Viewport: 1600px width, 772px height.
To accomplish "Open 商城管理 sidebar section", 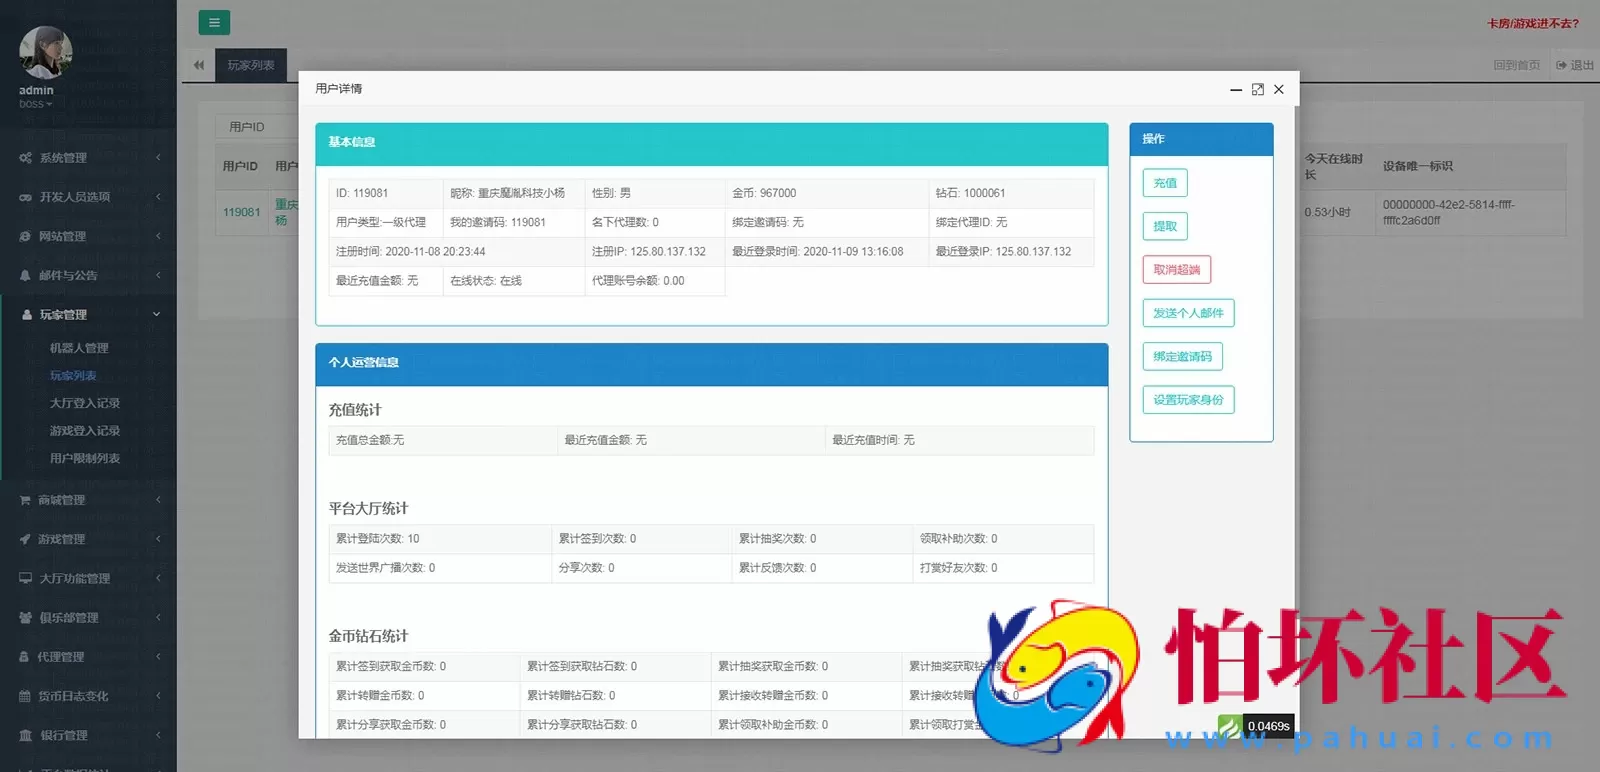I will pyautogui.click(x=62, y=500).
